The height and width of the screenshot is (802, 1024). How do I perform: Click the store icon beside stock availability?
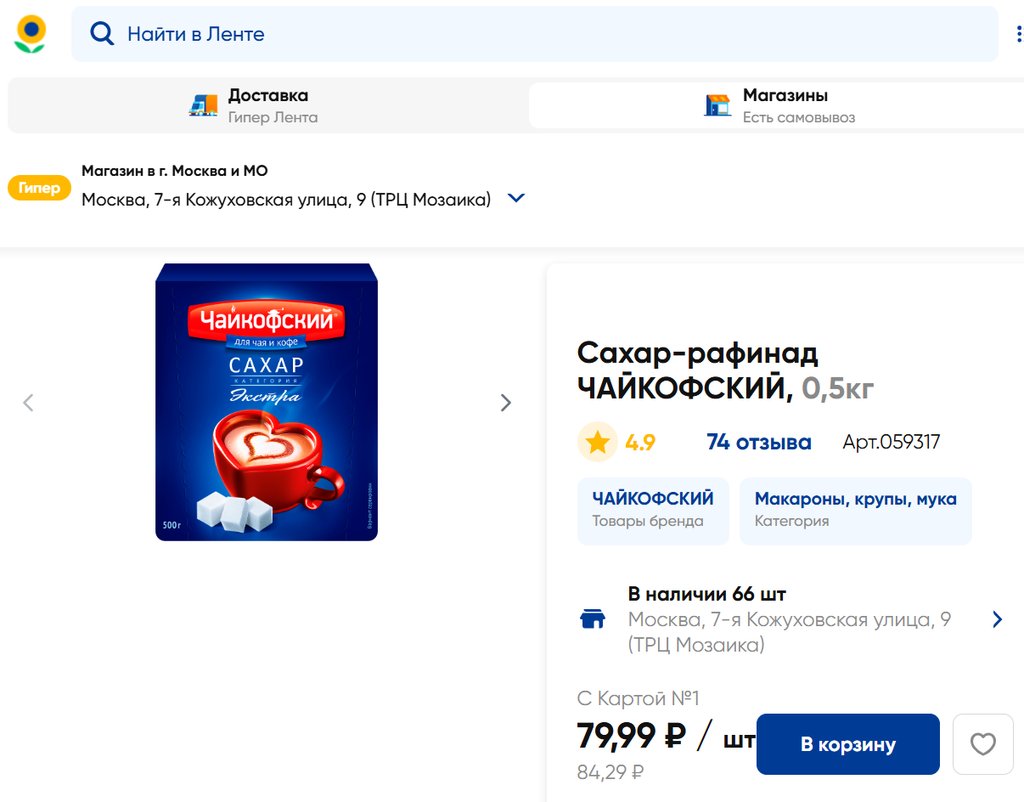point(593,619)
